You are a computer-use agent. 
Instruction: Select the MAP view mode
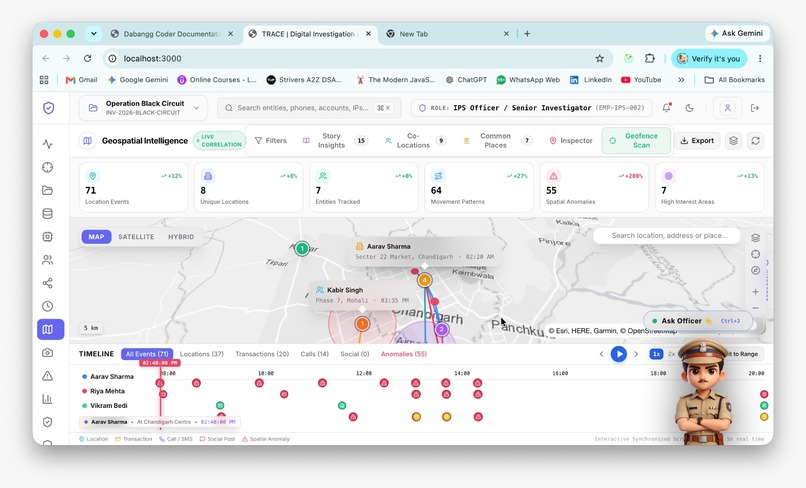[96, 237]
